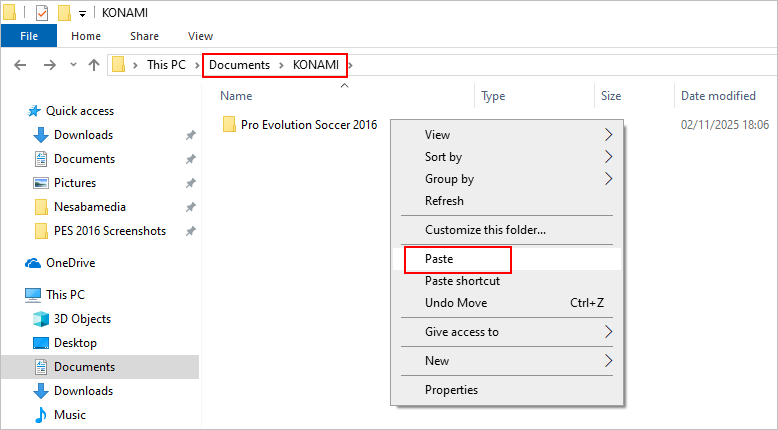Click the Pro Evolution Soccer 2016 folder icon

(229, 125)
